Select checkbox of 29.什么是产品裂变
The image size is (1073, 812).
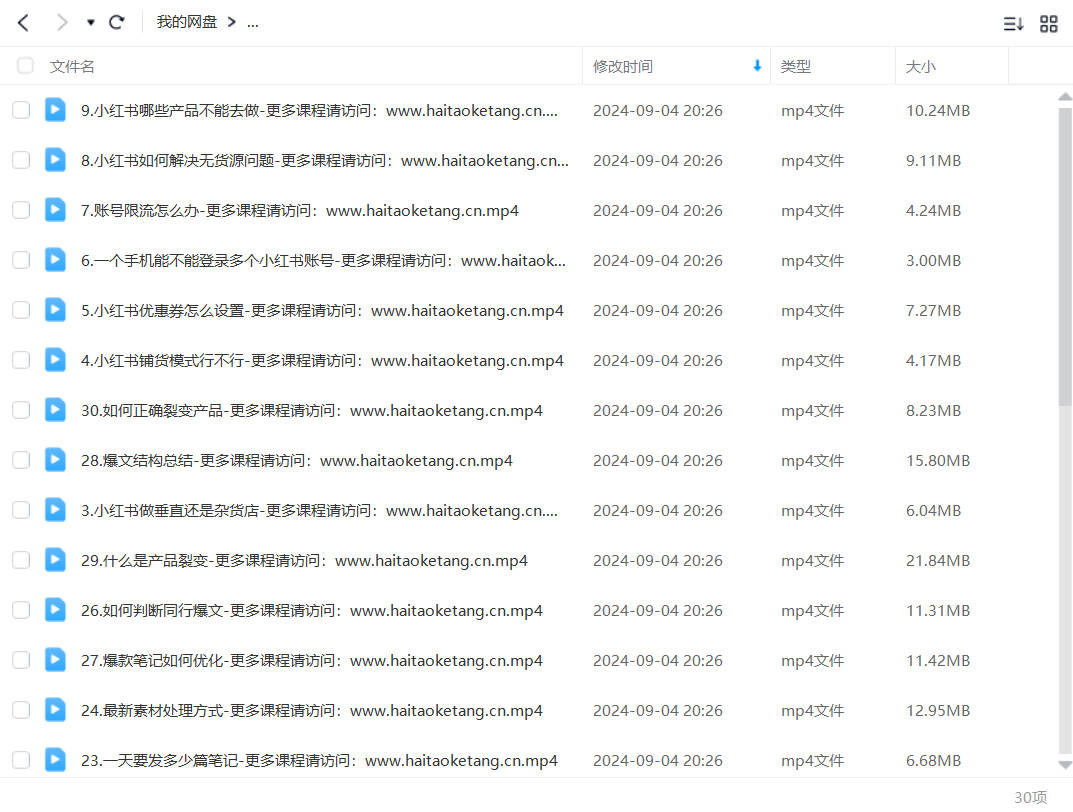21,560
